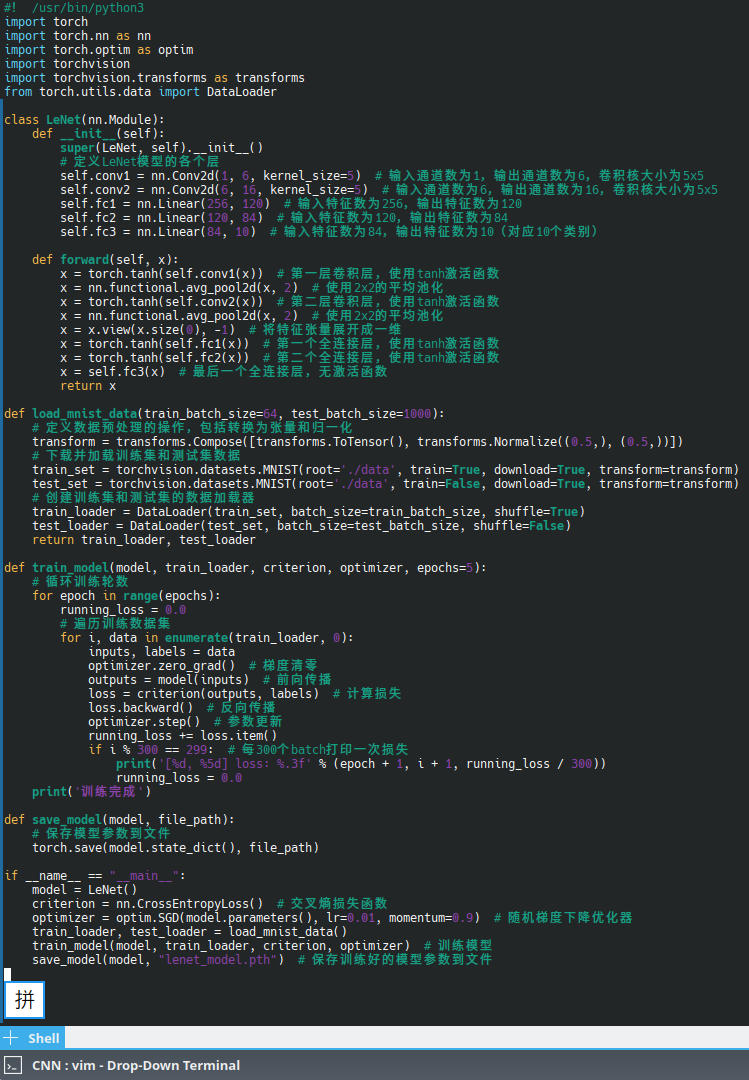Click 'train_loader = DataLoader(train_set' line
This screenshot has height=1080, width=749.
309,512
